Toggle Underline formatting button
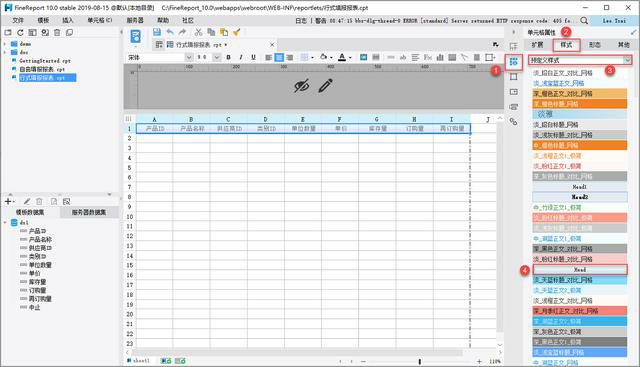This screenshot has height=367, width=640. click(253, 58)
